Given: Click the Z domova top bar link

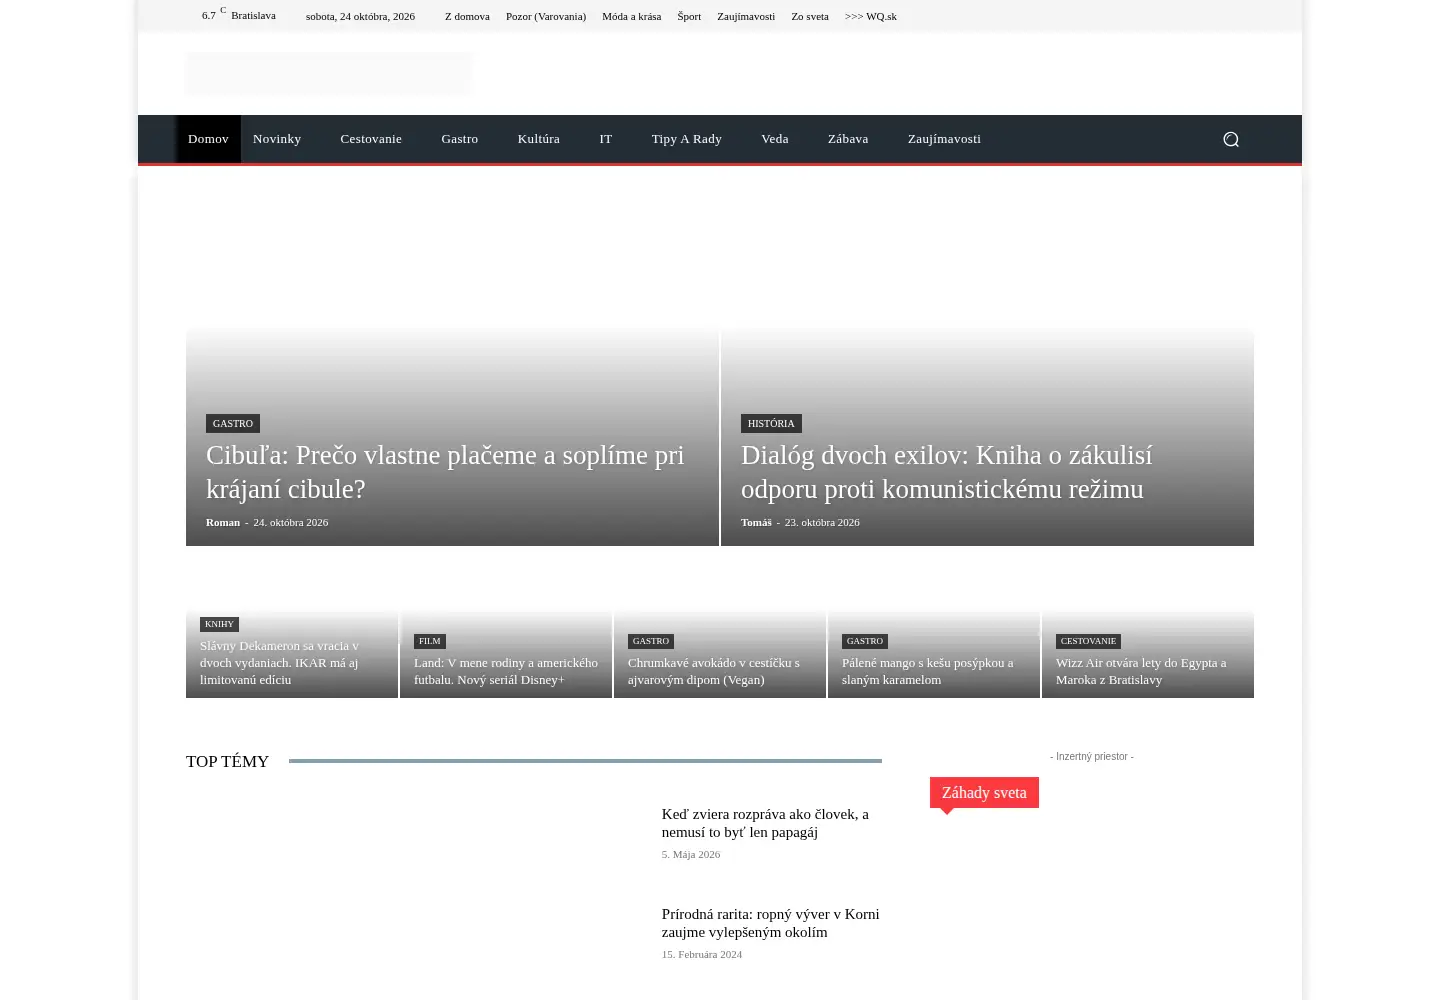Looking at the screenshot, I should click(x=467, y=16).
